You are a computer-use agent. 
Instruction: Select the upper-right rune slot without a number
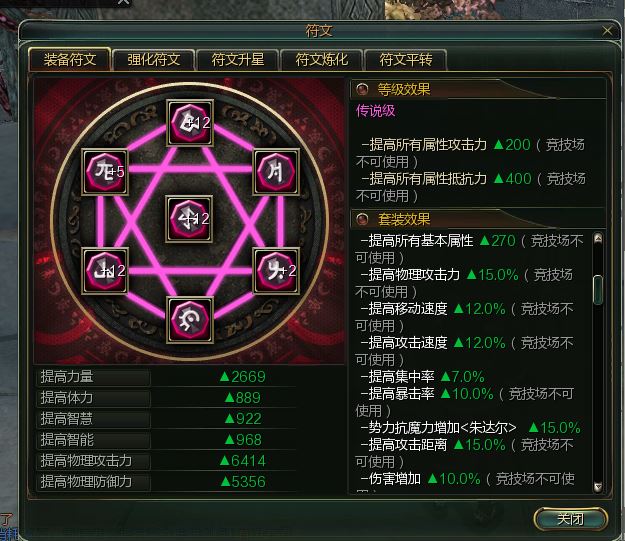tap(276, 172)
